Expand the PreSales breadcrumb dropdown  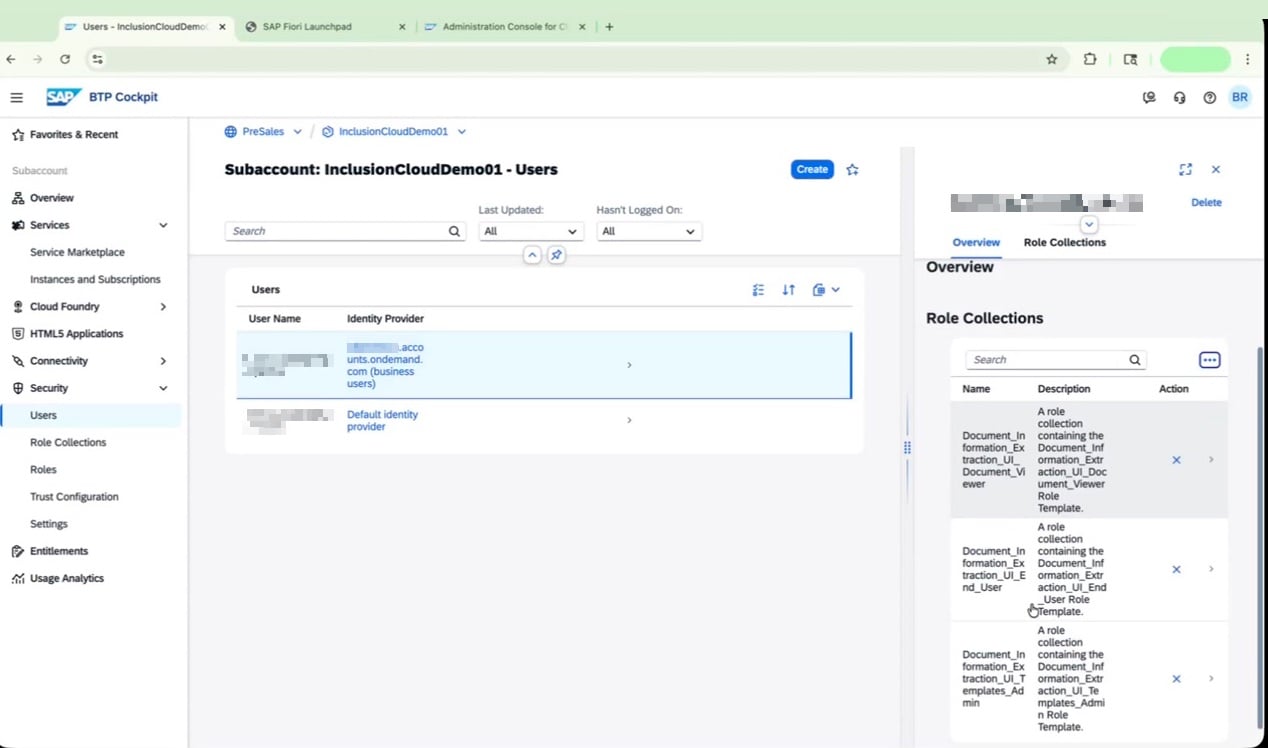[298, 132]
